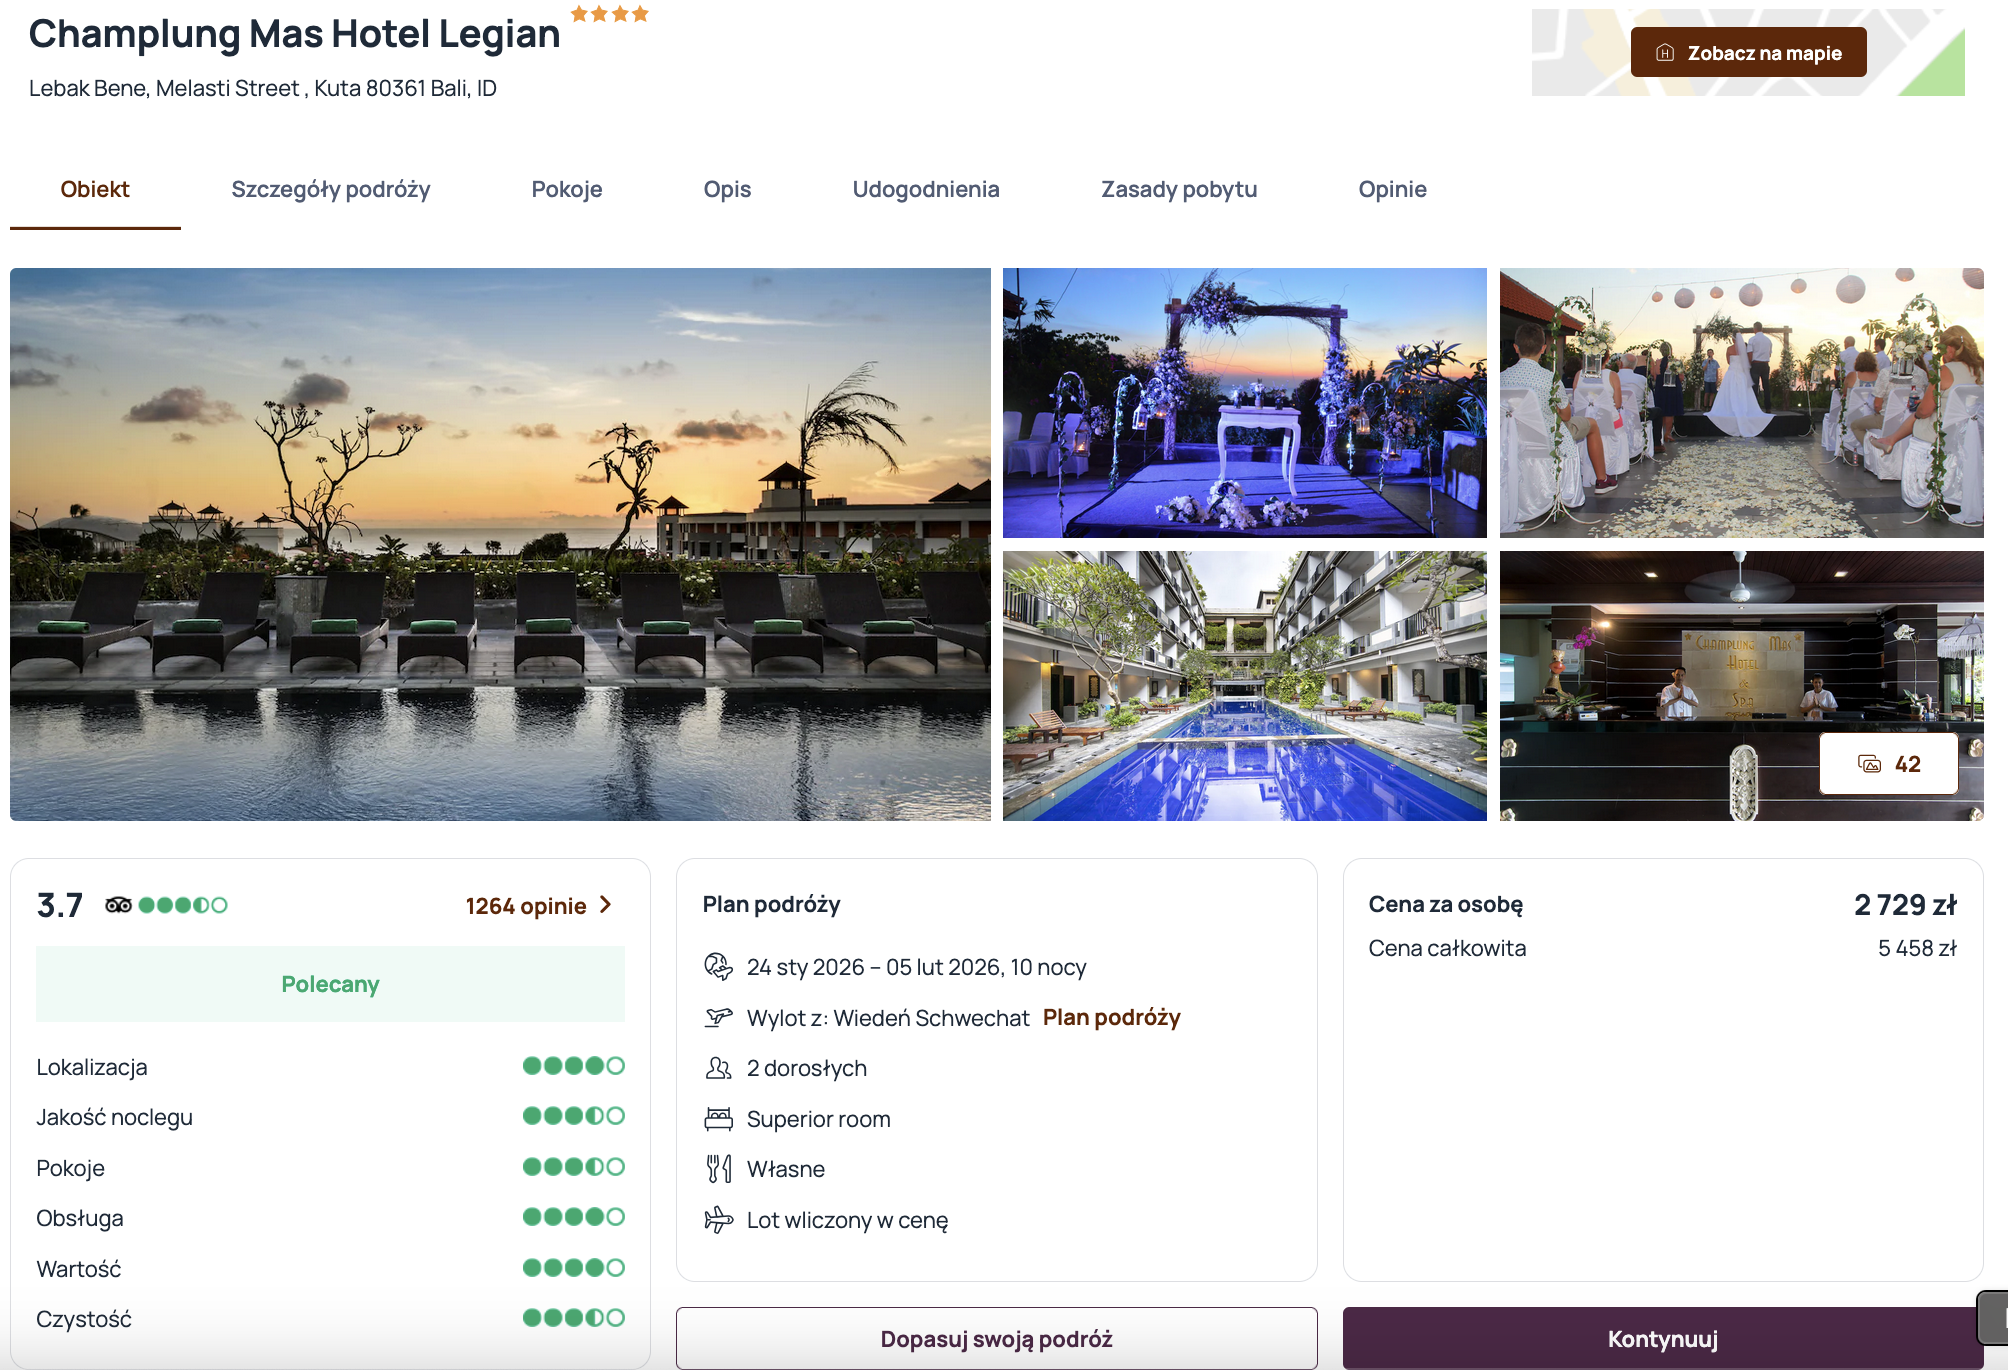Click Lokalizacja rating bubbles
Viewport: 2008px width, 1370px height.
point(574,1066)
